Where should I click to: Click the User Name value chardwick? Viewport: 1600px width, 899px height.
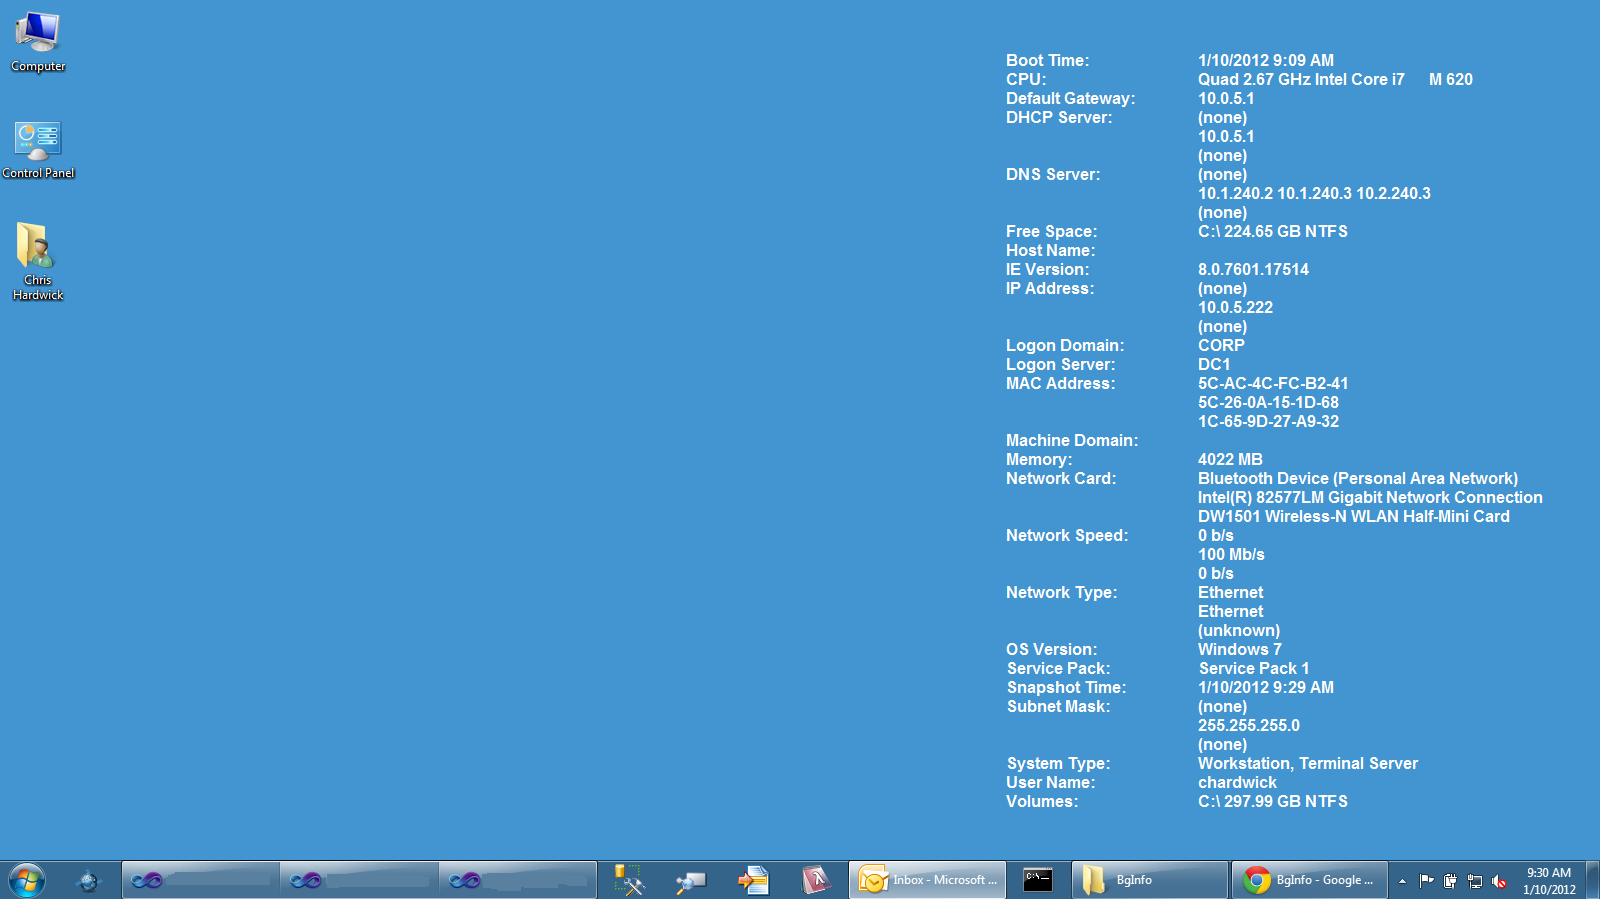coord(1237,782)
